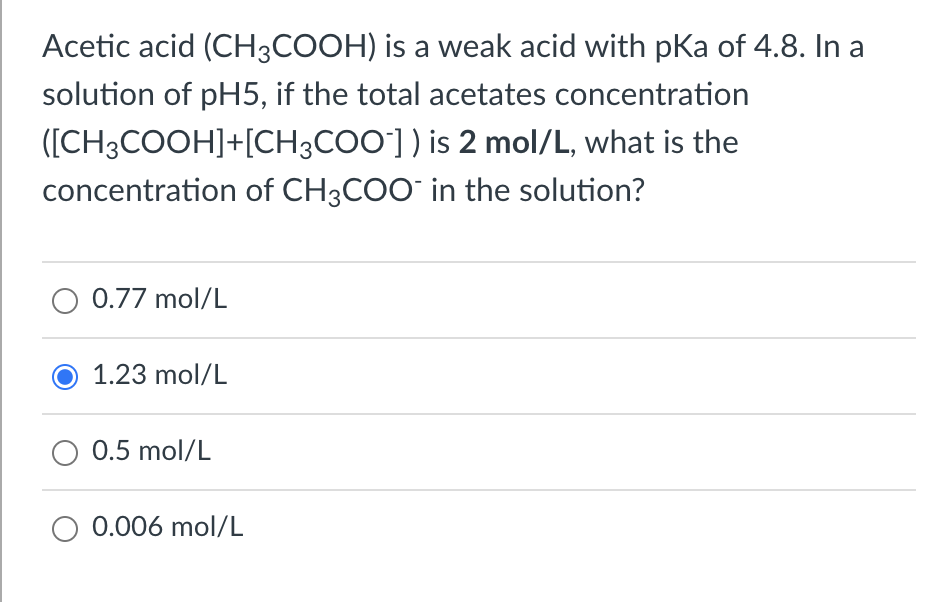952x602 pixels.
Task: Click the radio circle beside 0.006 mol/L
Action: (x=64, y=529)
